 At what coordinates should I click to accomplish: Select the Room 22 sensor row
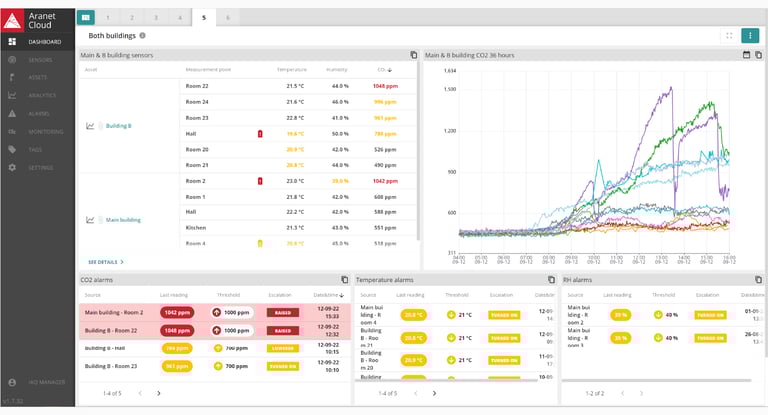pyautogui.click(x=298, y=86)
